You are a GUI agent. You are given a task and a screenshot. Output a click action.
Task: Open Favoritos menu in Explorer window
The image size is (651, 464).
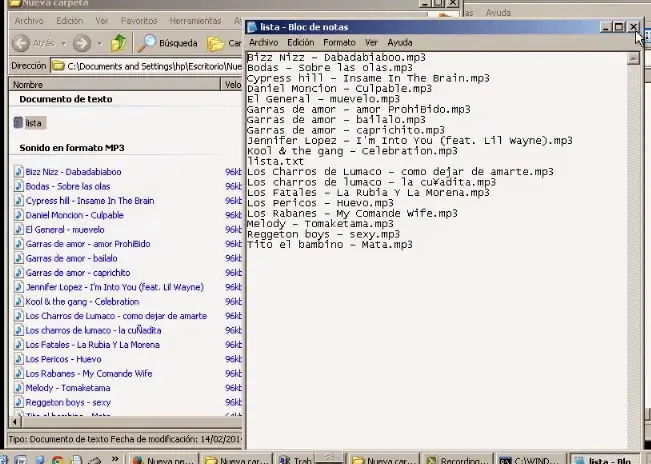coord(139,20)
